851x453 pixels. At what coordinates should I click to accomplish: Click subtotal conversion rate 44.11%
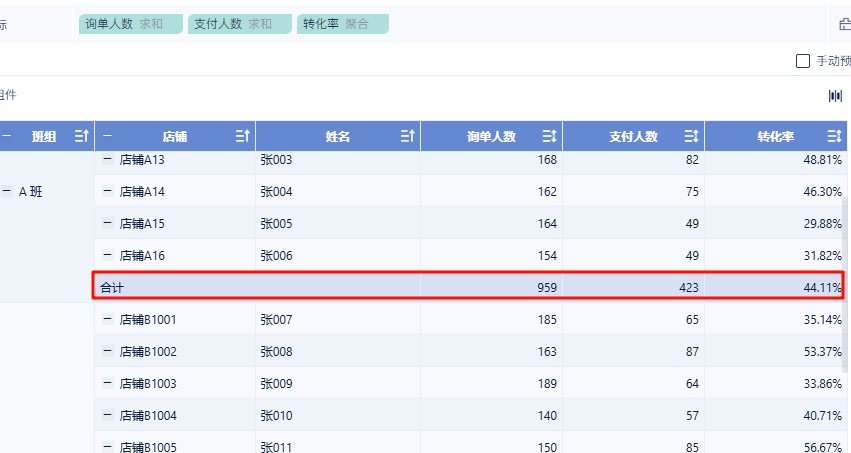823,288
